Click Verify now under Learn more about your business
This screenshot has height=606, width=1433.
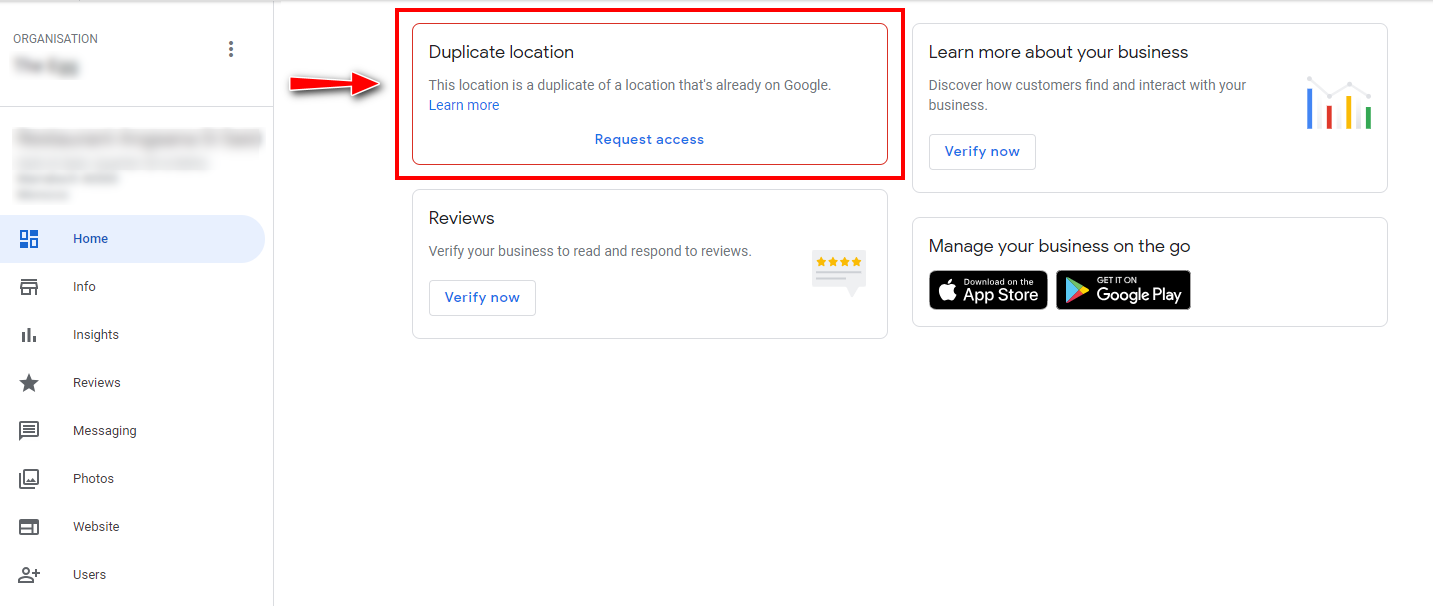coord(982,152)
